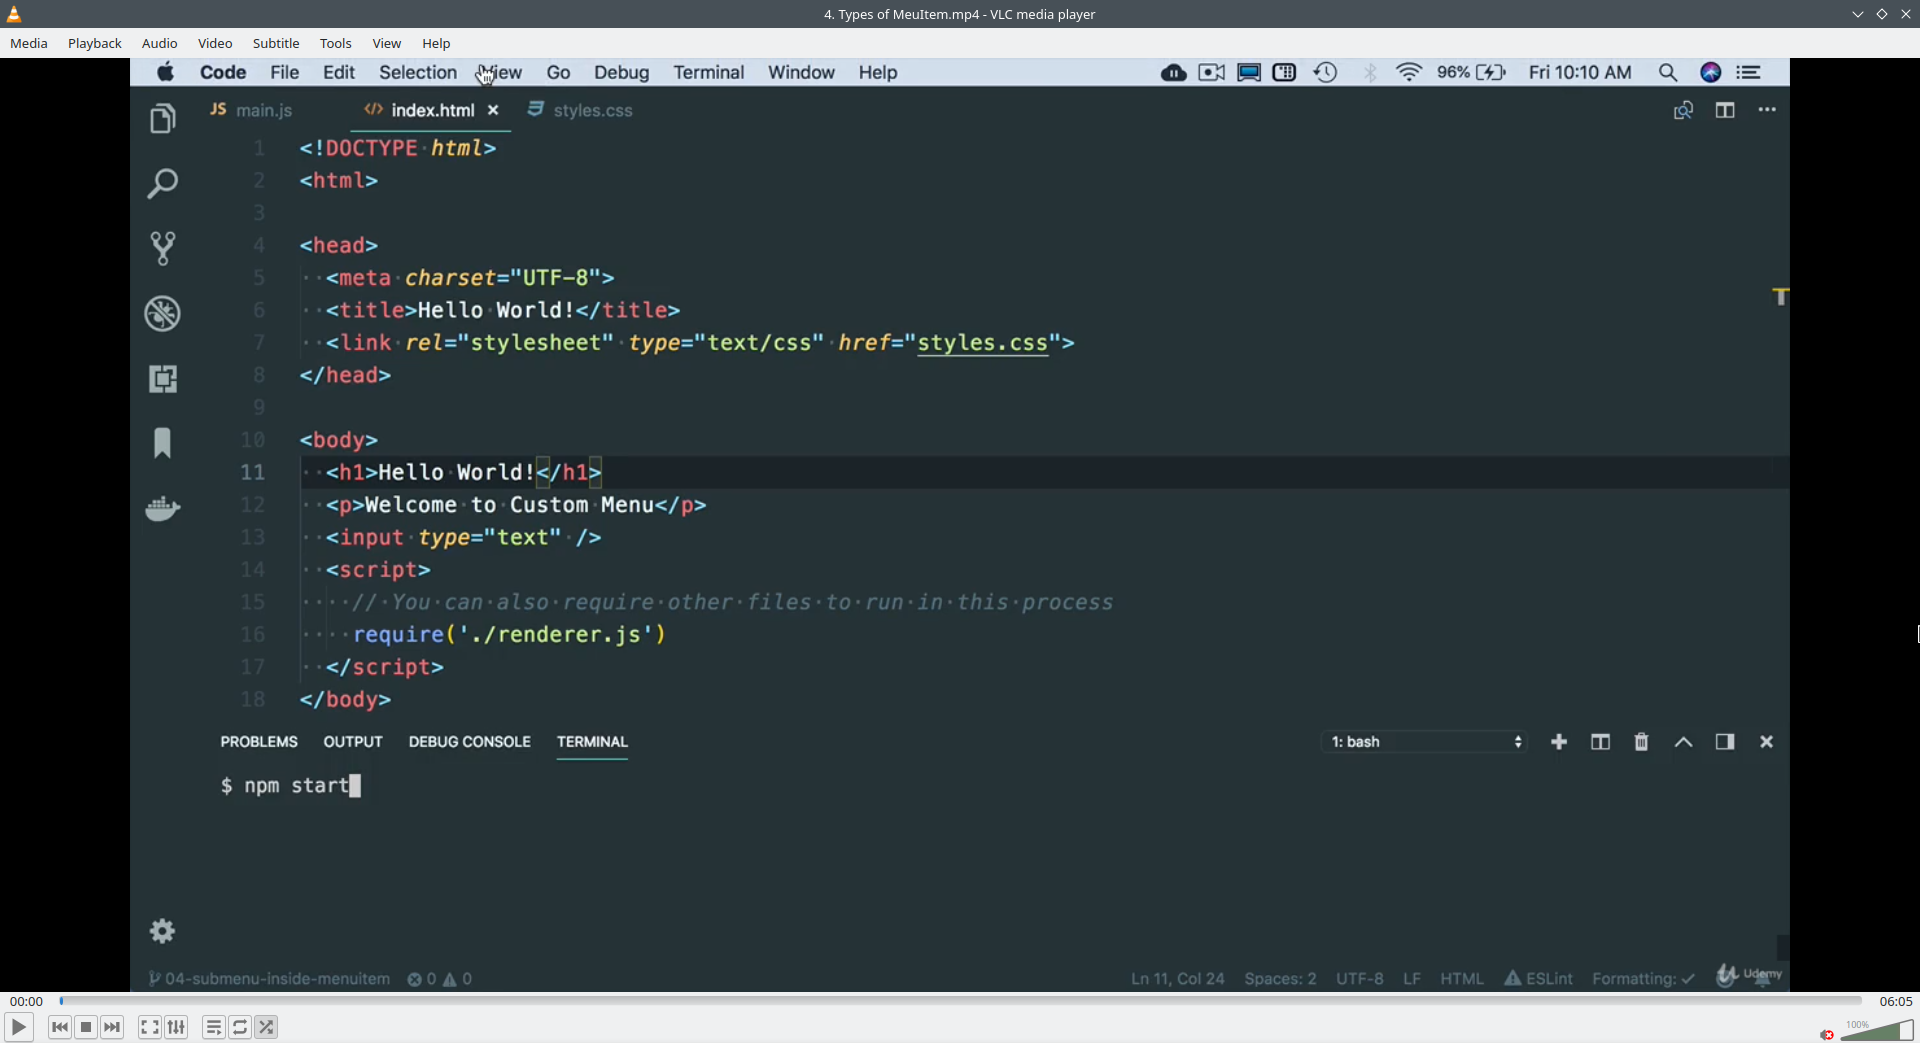
Task: Open the Terminal menu in VS Code menu bar
Action: [709, 72]
